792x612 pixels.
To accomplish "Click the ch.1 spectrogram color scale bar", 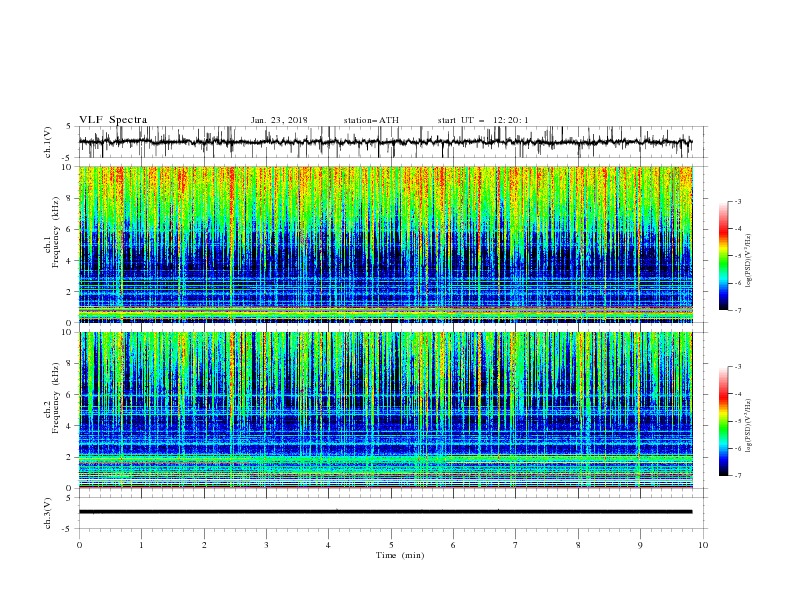I will point(723,256).
